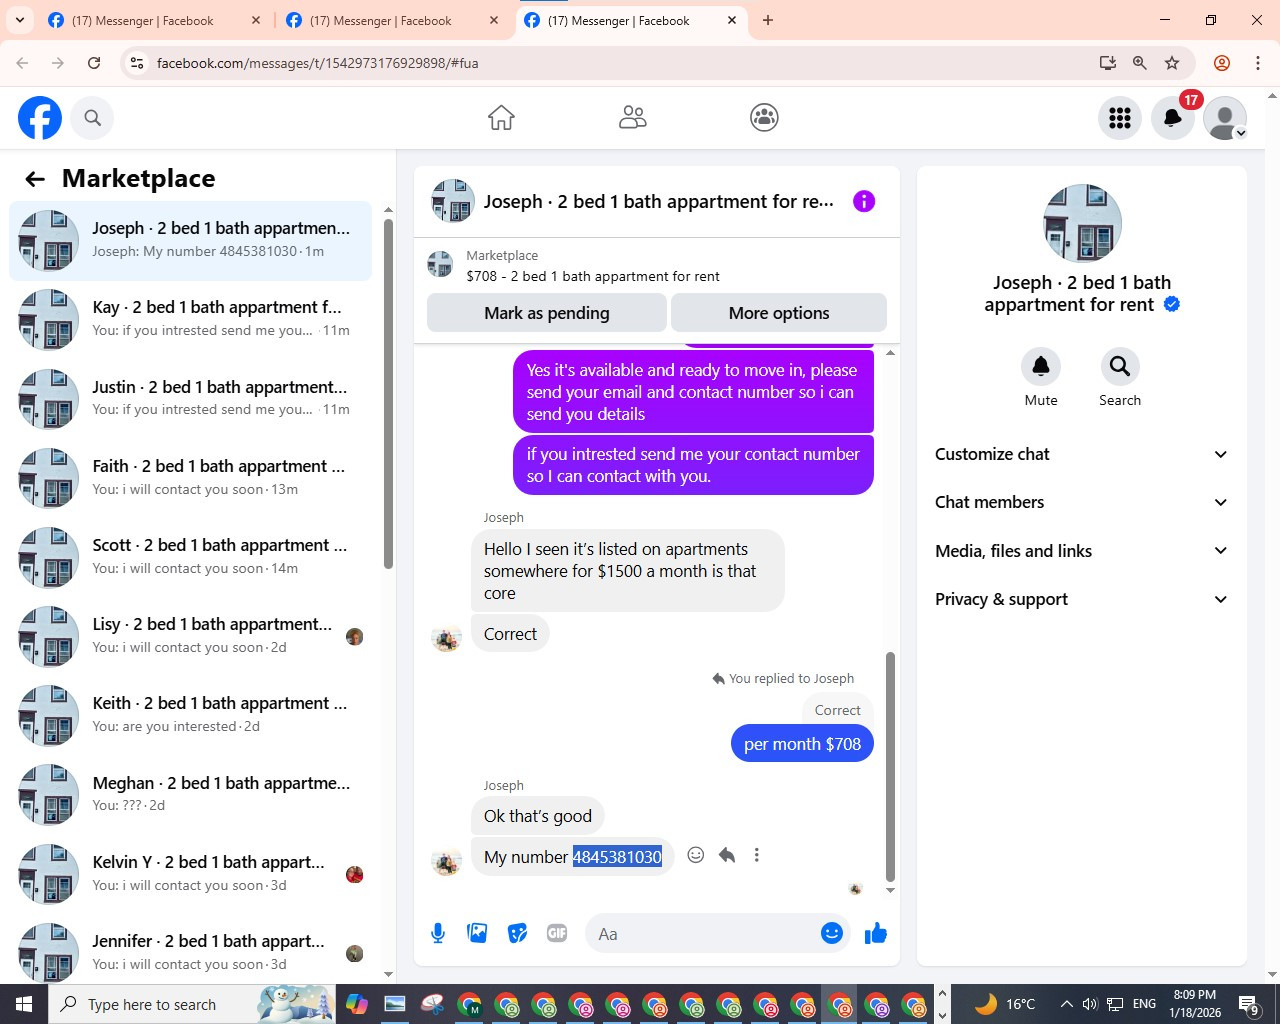The height and width of the screenshot is (1024, 1280).
Task: Open the Groups icon in top navigation
Action: click(764, 118)
